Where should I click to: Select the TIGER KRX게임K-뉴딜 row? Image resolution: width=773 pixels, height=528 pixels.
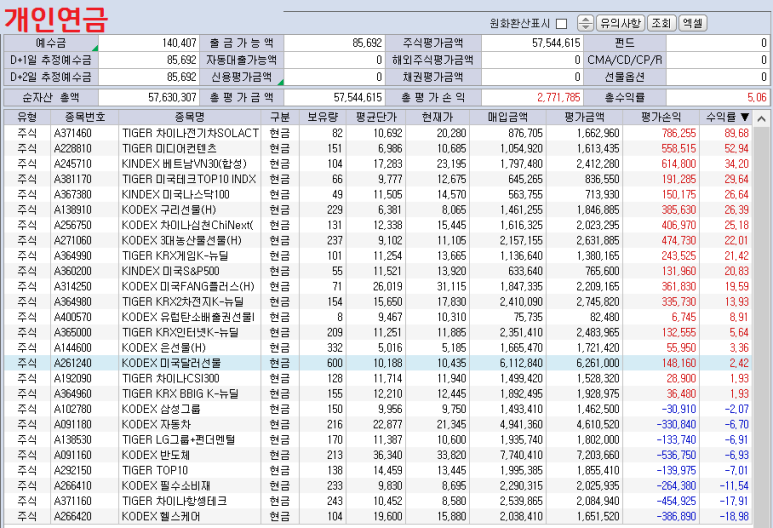click(x=379, y=256)
